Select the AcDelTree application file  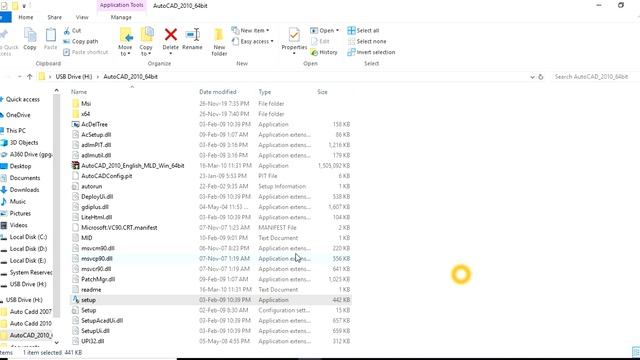[211, 124]
